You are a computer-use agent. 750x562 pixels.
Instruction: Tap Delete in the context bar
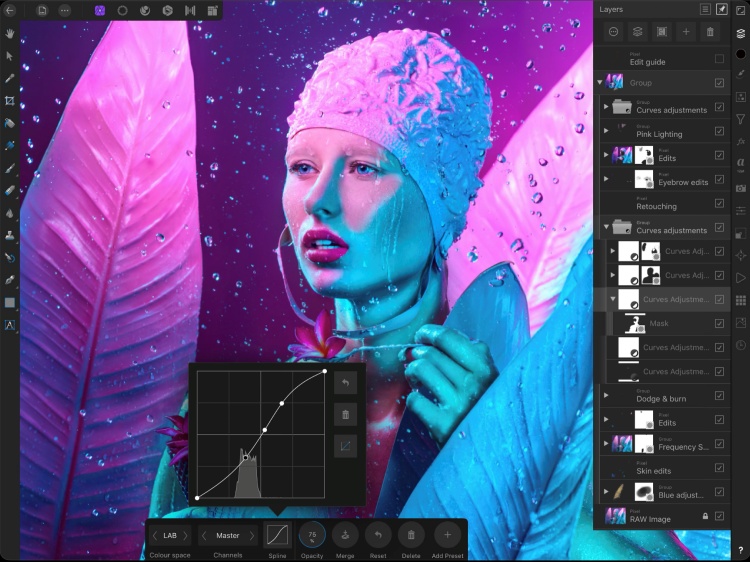[411, 535]
